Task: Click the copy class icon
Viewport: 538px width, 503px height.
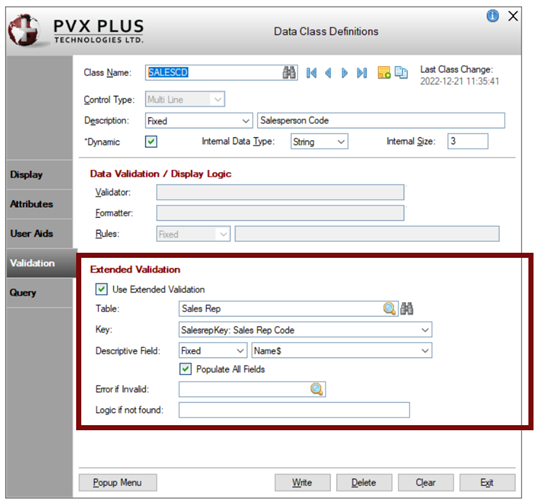Action: [401, 73]
